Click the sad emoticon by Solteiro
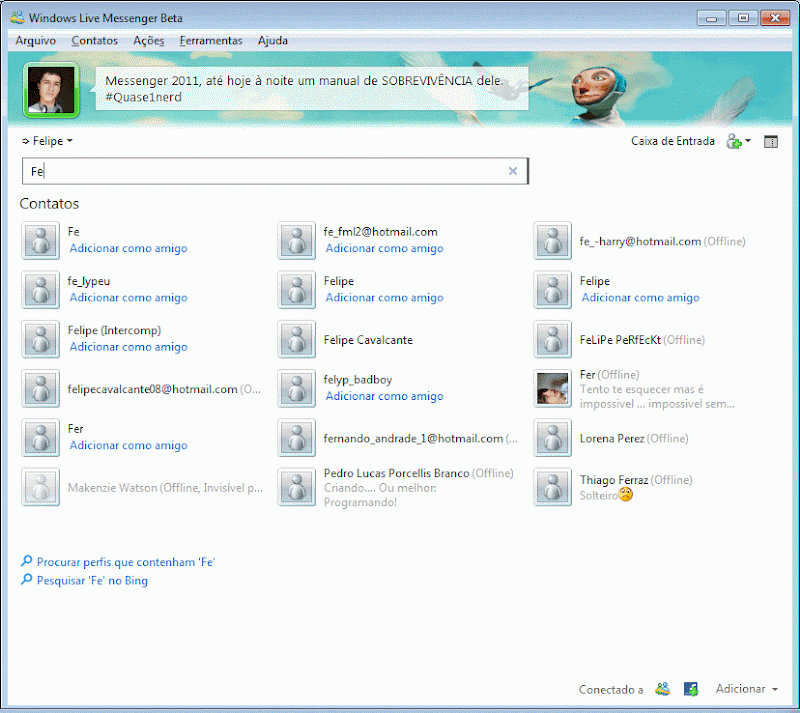 point(626,495)
